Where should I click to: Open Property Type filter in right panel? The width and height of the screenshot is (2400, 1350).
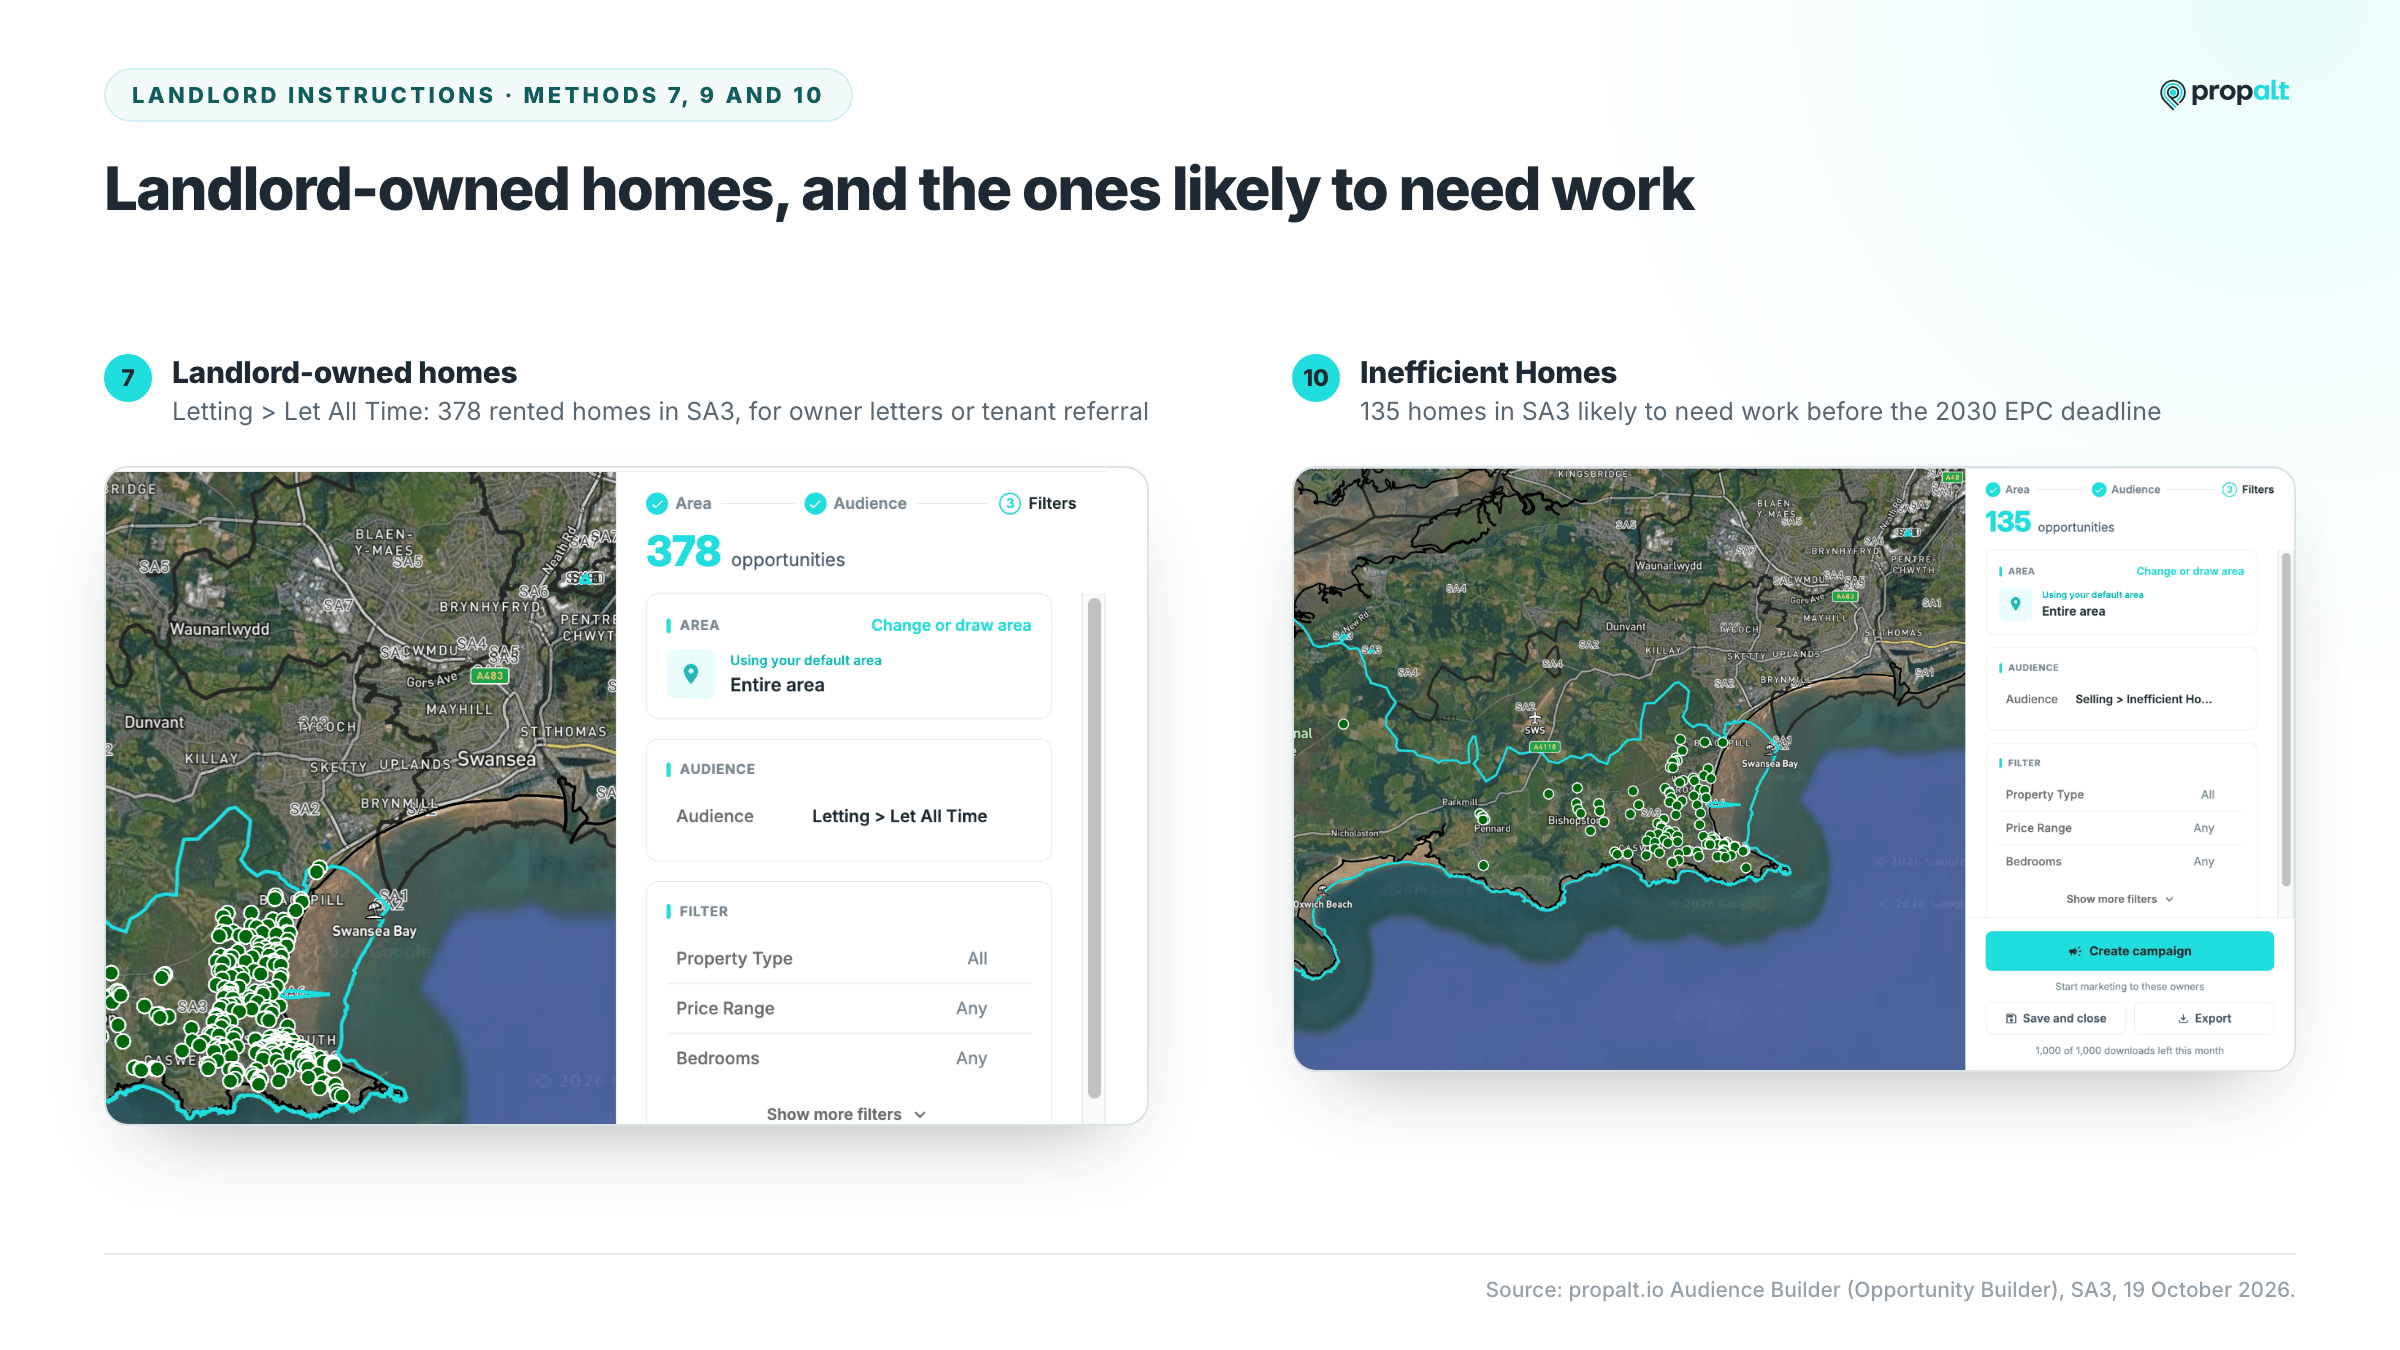tap(2122, 794)
